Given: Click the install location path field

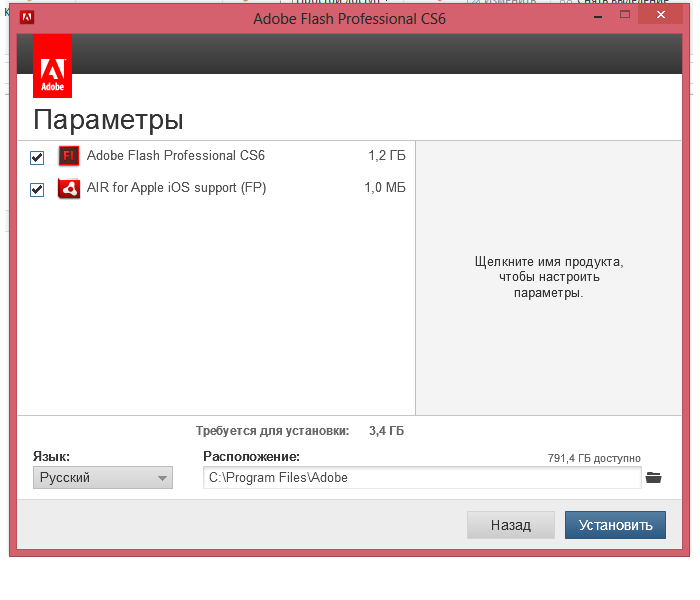Looking at the screenshot, I should point(422,478).
